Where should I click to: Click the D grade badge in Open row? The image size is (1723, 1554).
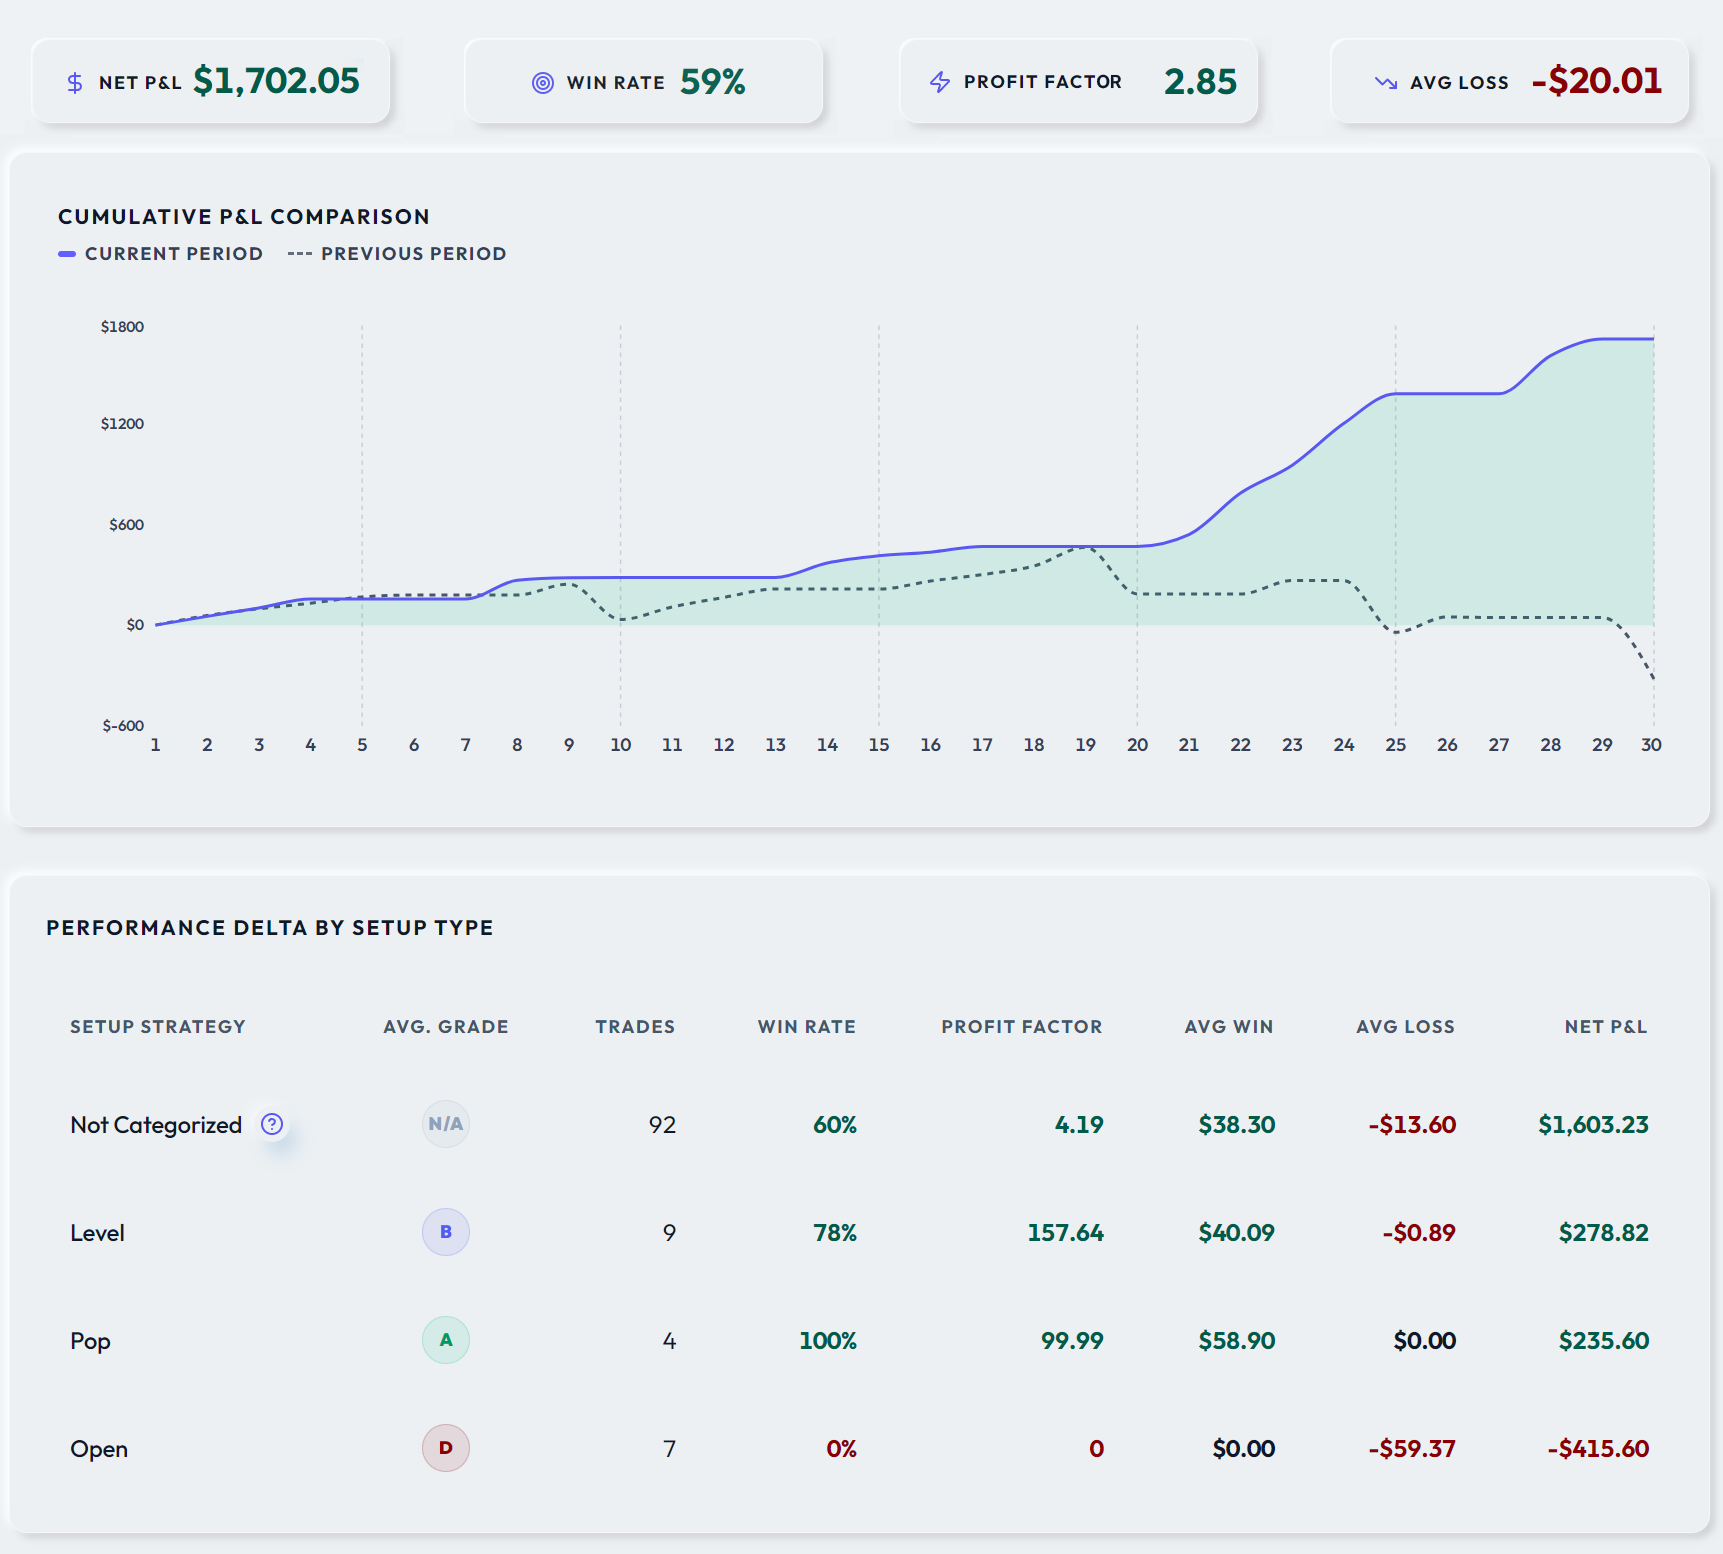coord(446,1448)
